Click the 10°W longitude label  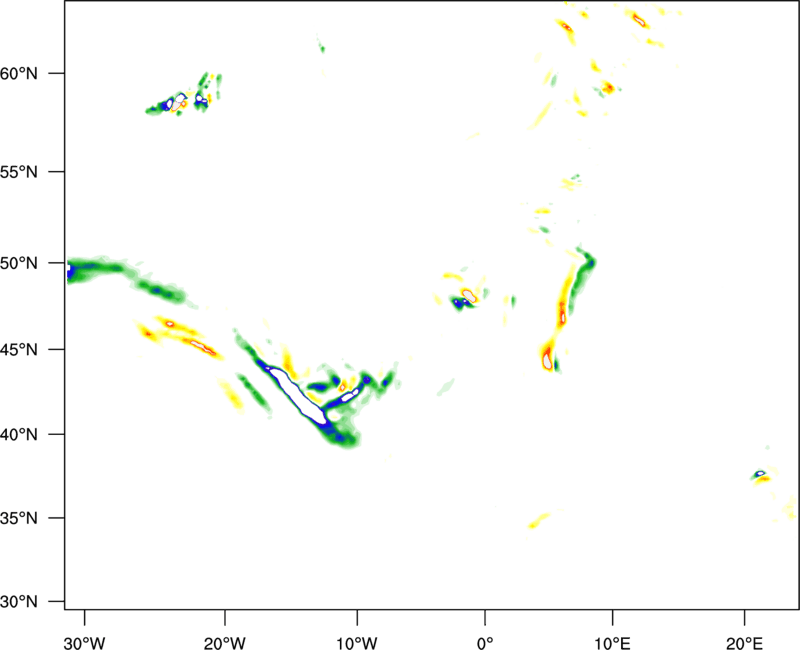[357, 643]
